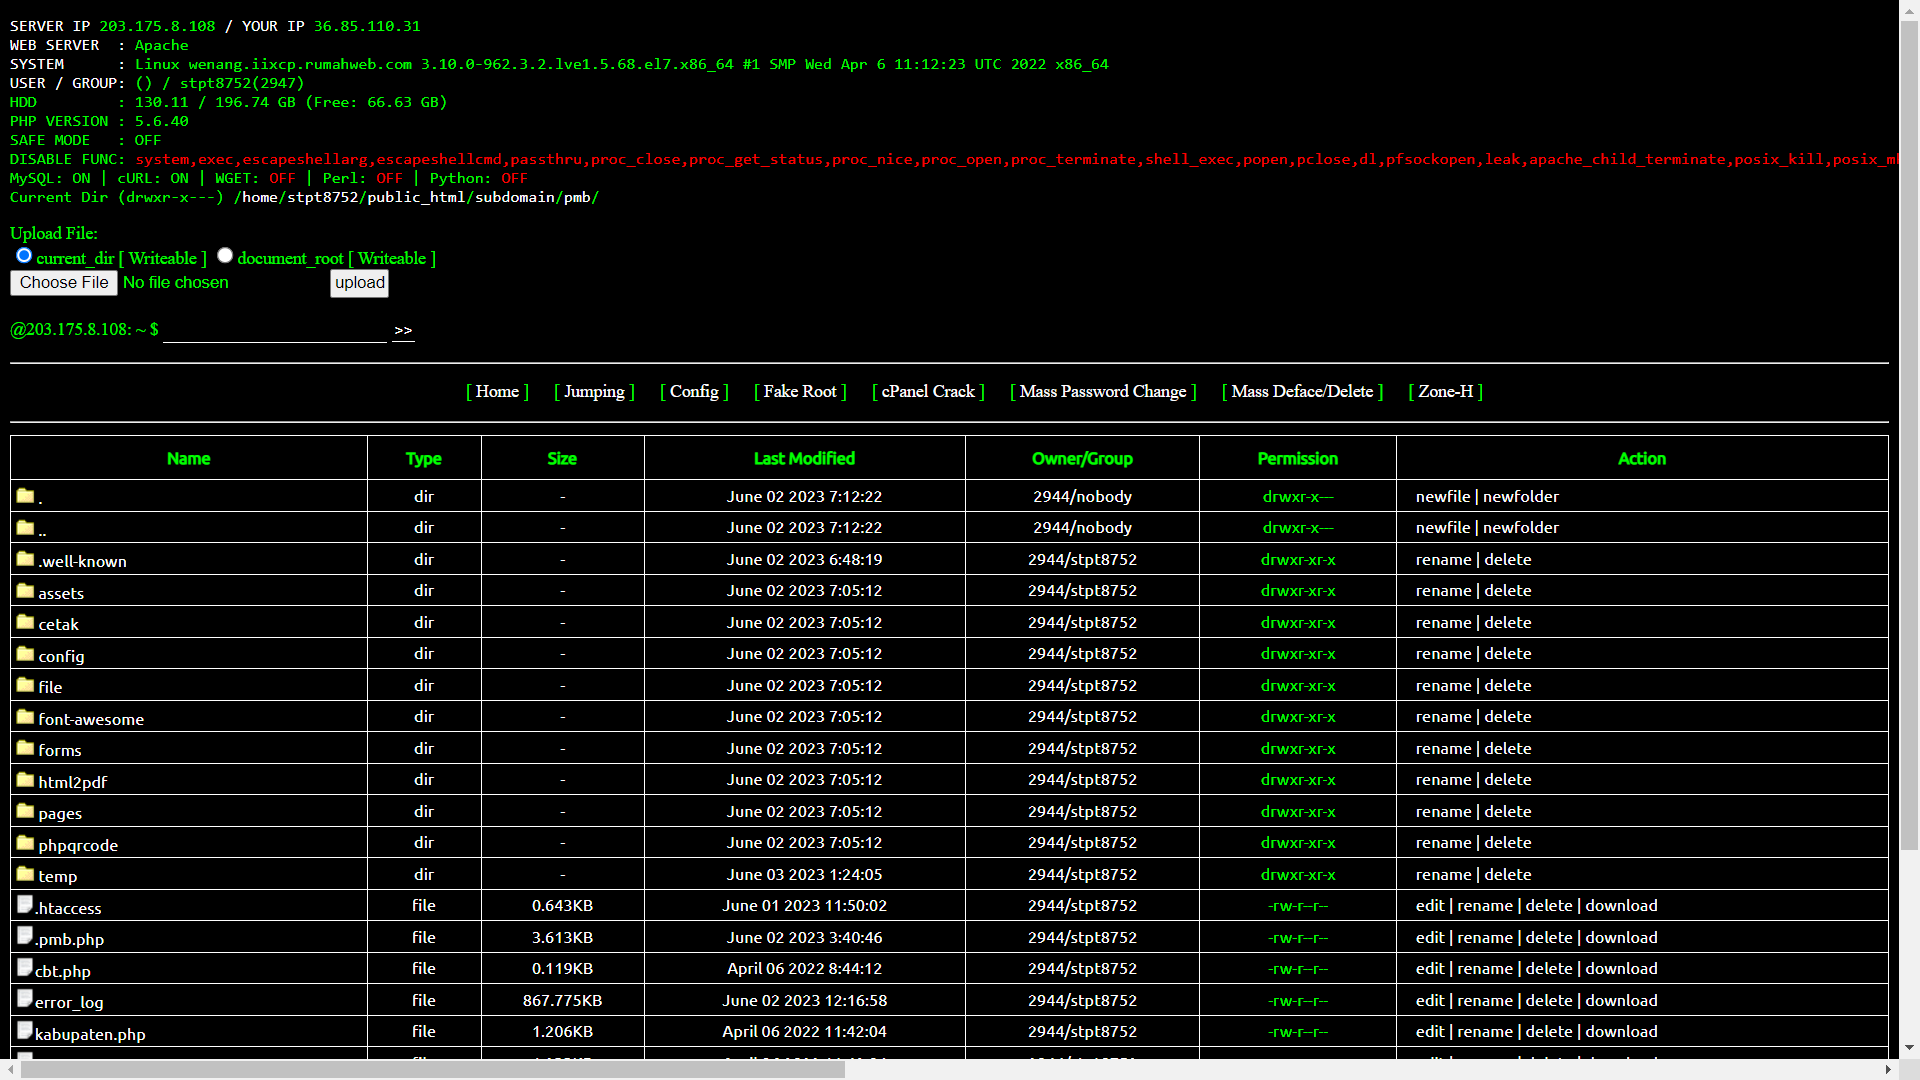Screen dimensions: 1920x1080
Task: Open the Config menu item
Action: 694,392
